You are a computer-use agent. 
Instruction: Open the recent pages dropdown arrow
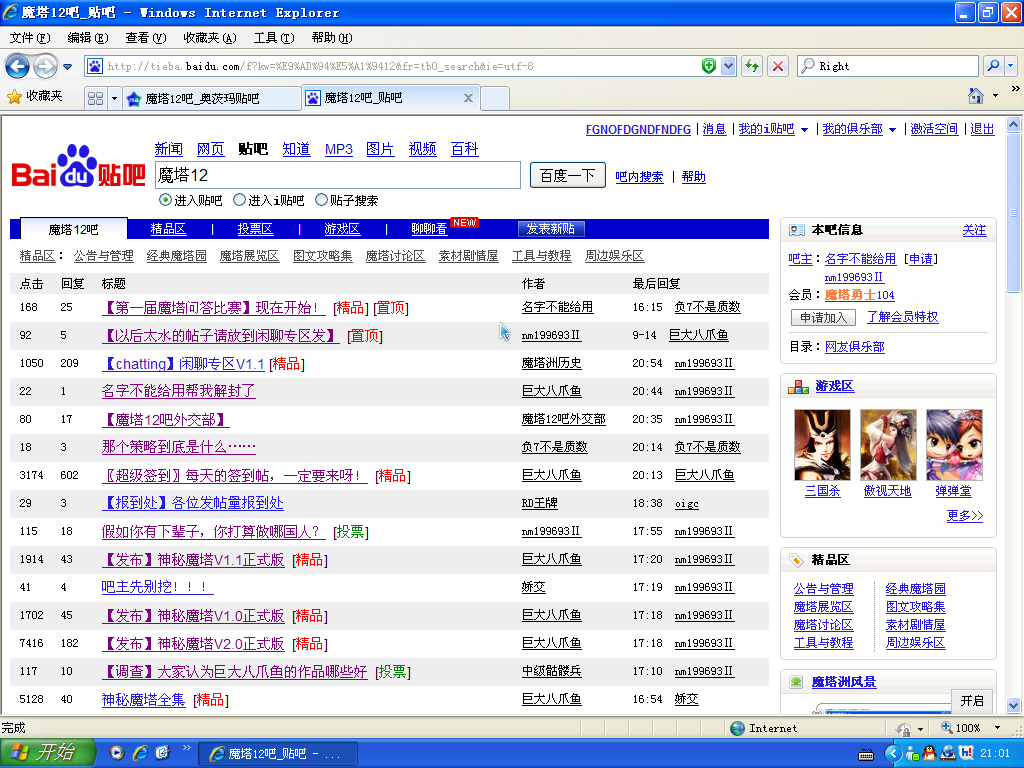[67, 67]
